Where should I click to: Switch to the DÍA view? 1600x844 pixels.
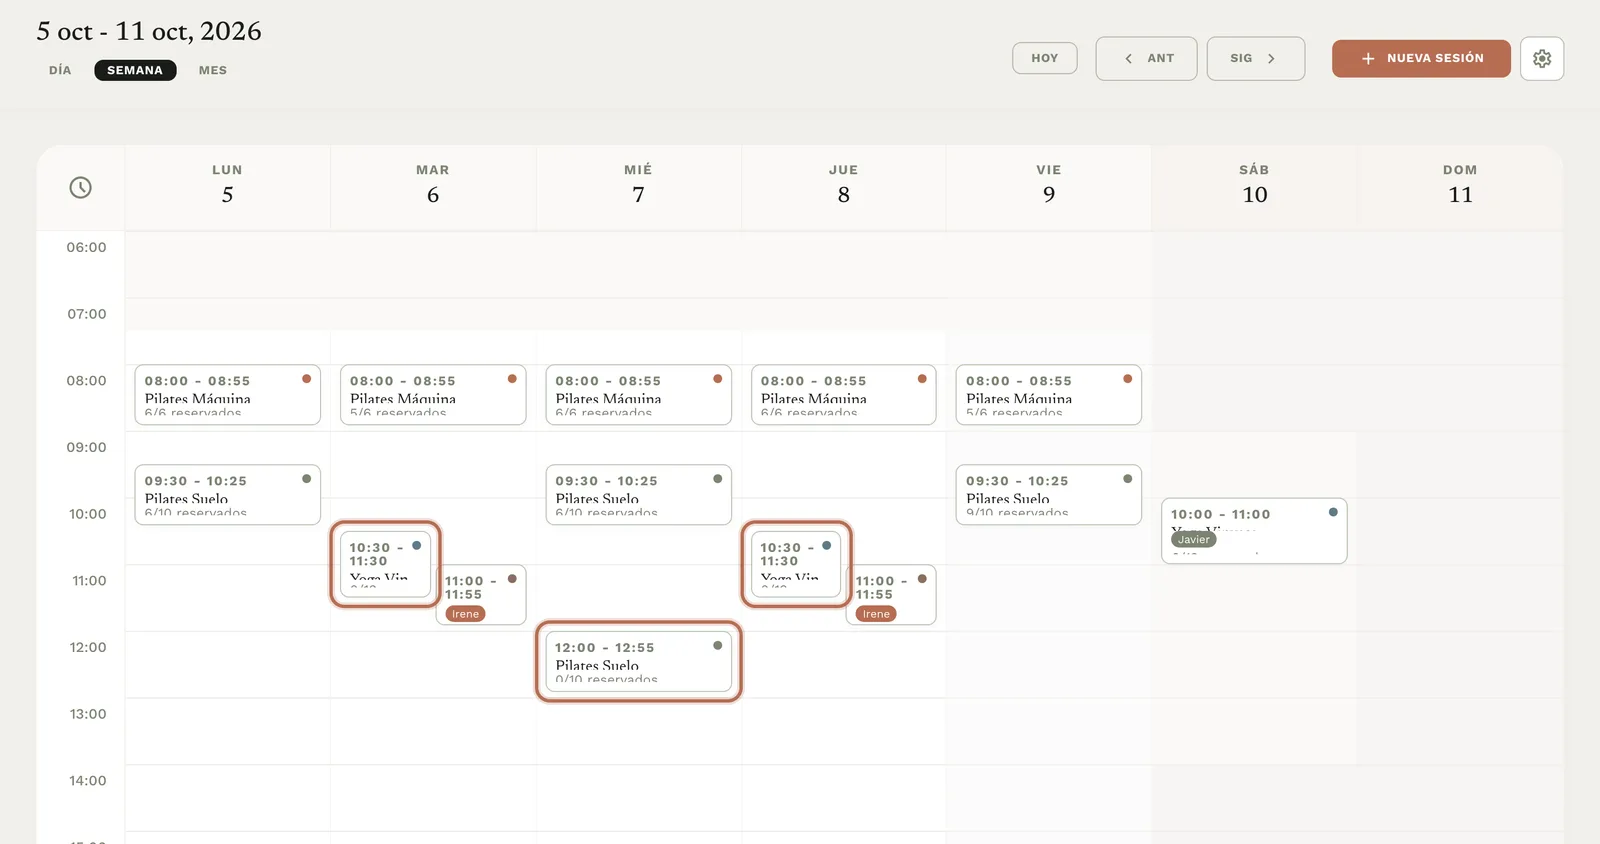(60, 70)
